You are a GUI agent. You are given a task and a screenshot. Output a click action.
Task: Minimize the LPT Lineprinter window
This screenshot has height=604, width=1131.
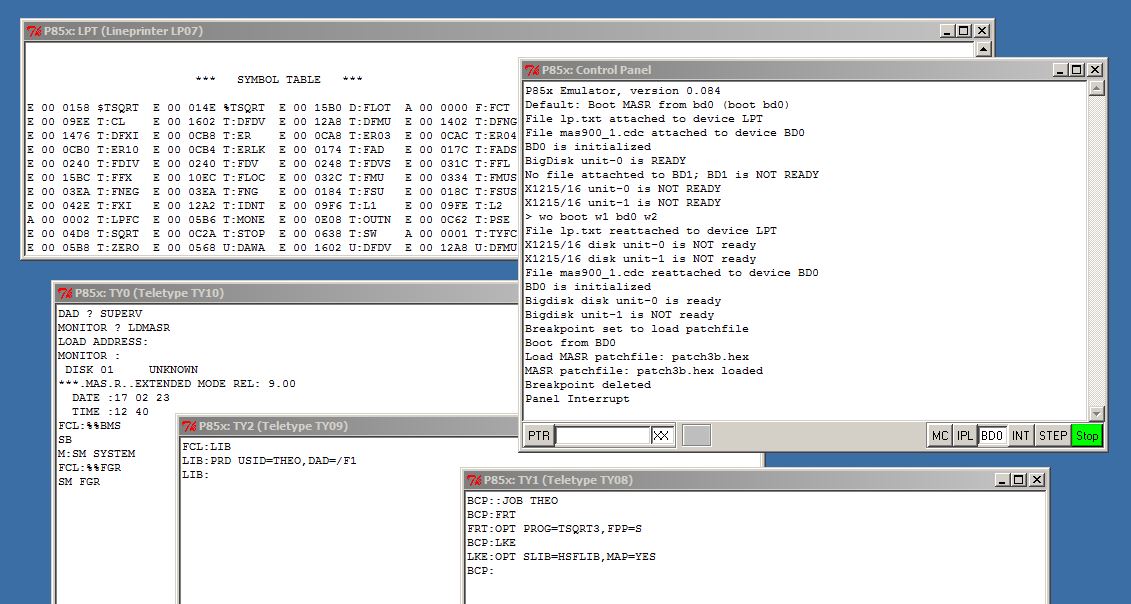point(948,31)
